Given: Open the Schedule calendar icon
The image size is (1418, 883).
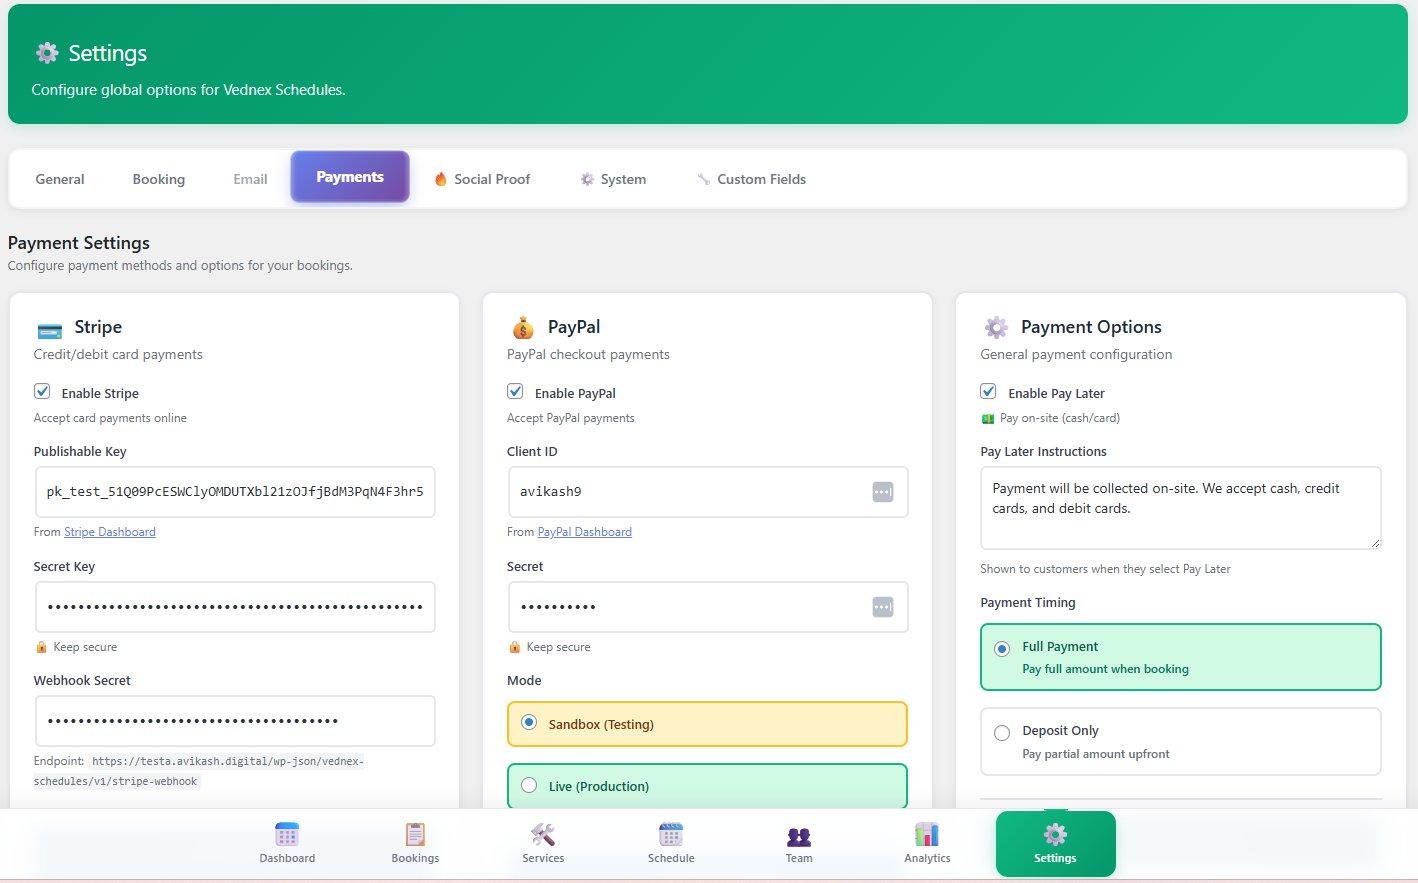Looking at the screenshot, I should click(671, 834).
